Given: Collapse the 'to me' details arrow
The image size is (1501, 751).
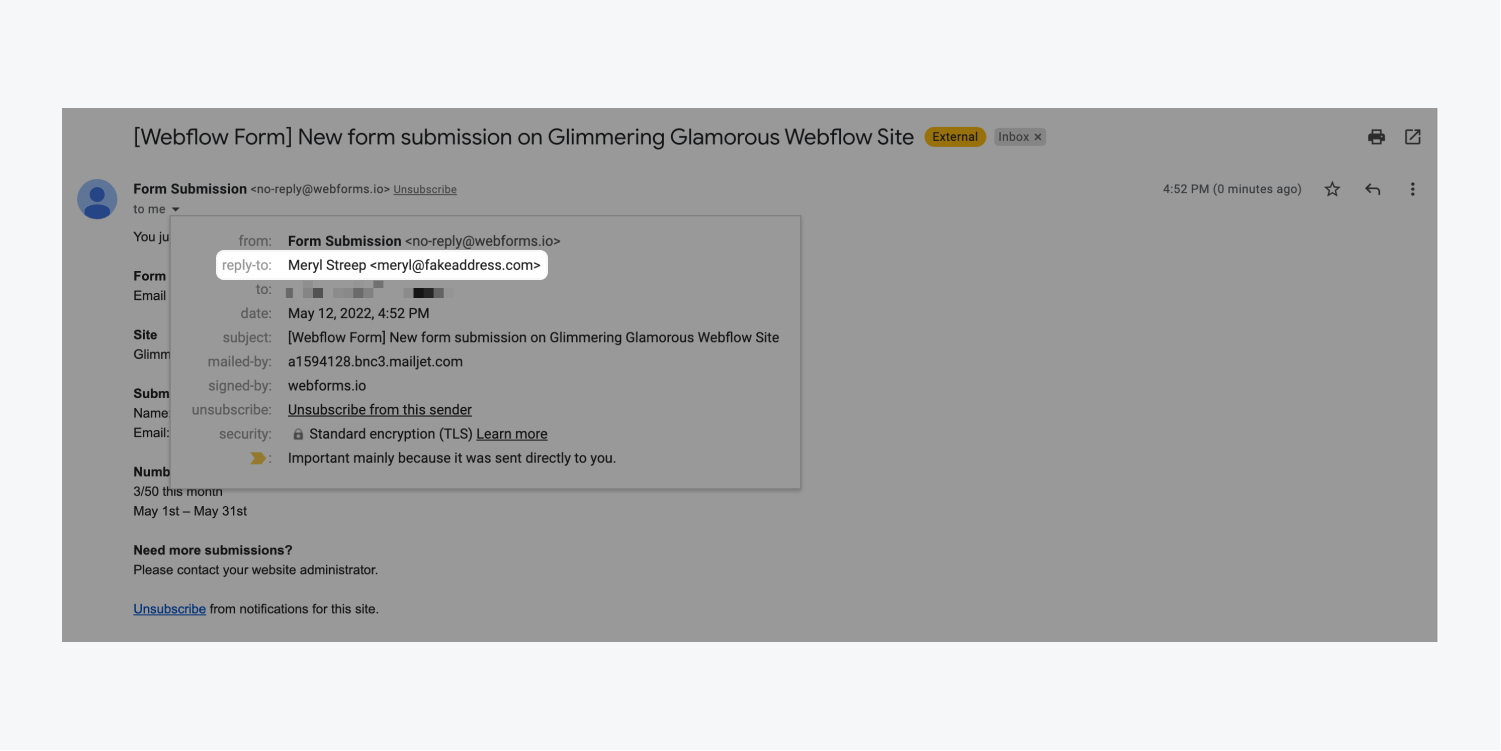Looking at the screenshot, I should (175, 209).
